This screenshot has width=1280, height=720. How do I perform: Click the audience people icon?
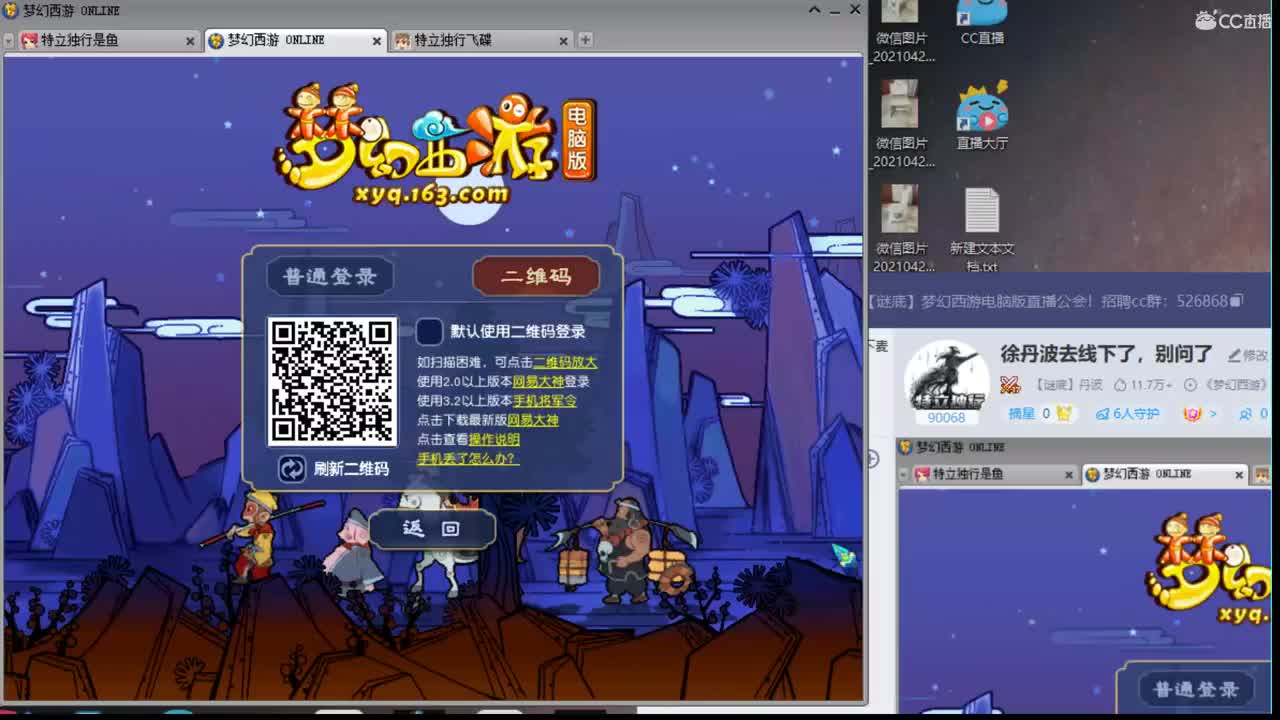pos(1246,413)
